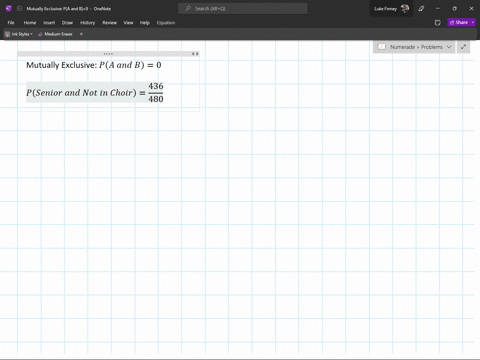Viewport: 480px width, 360px height.
Task: Open the sticky notes feed icon
Action: [438, 23]
